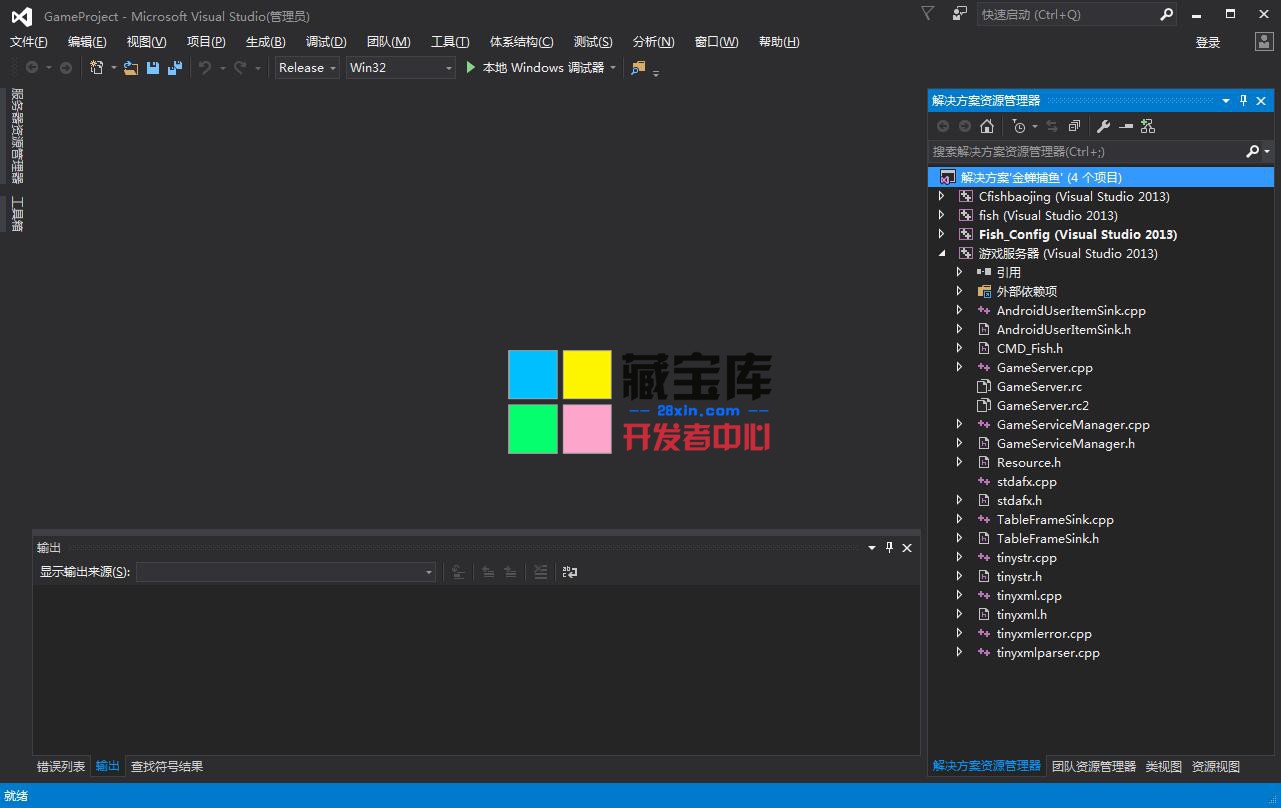Select tinyxmlparser.cpp in the tree
Viewport: 1281px width, 808px height.
[x=1048, y=652]
